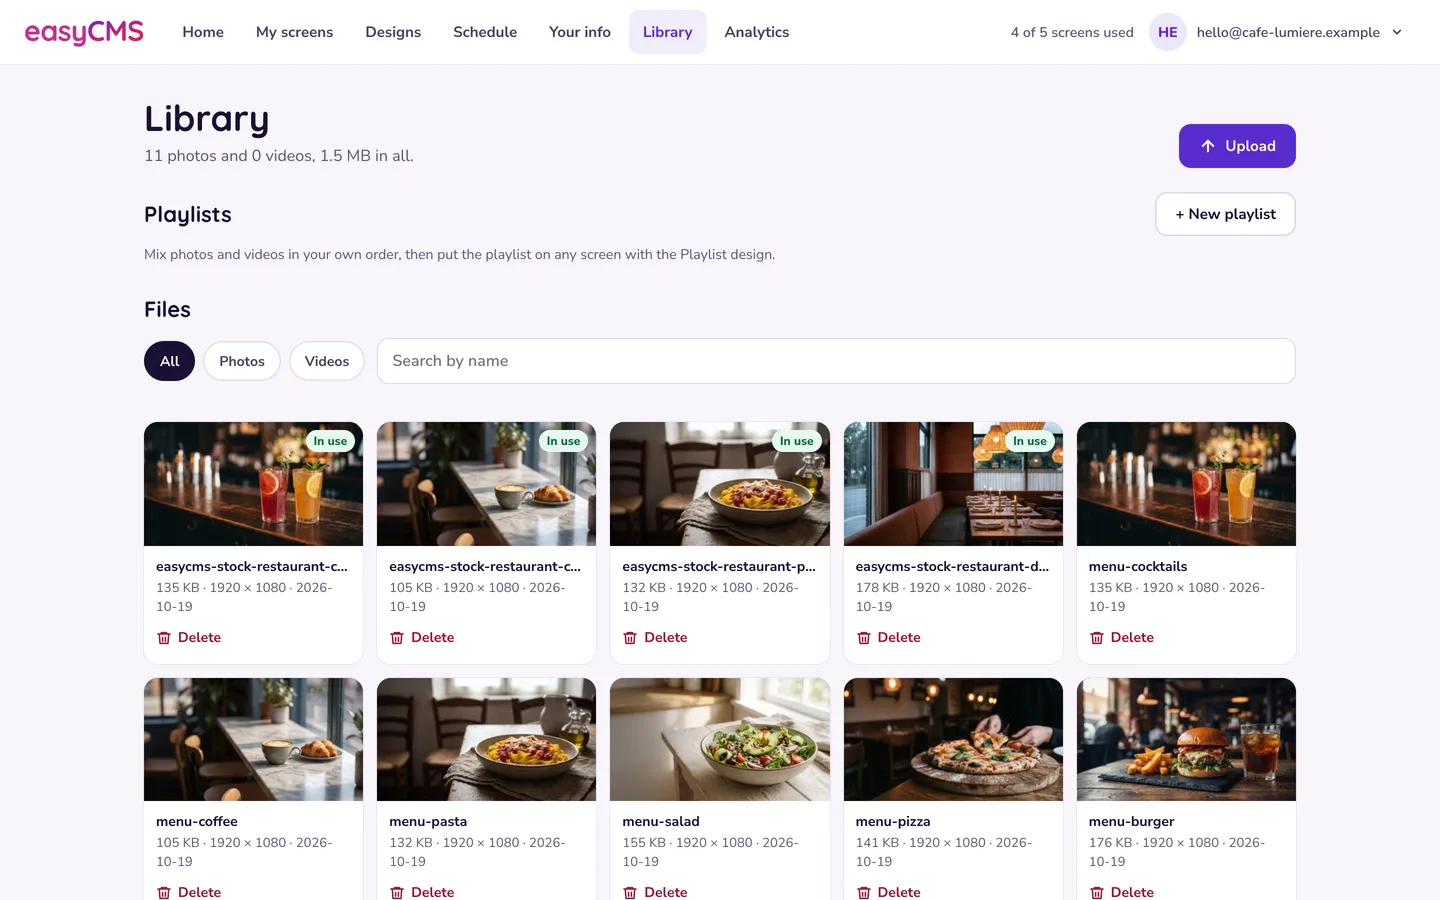
Task: Delete the menu-coffee file
Action: [189, 891]
